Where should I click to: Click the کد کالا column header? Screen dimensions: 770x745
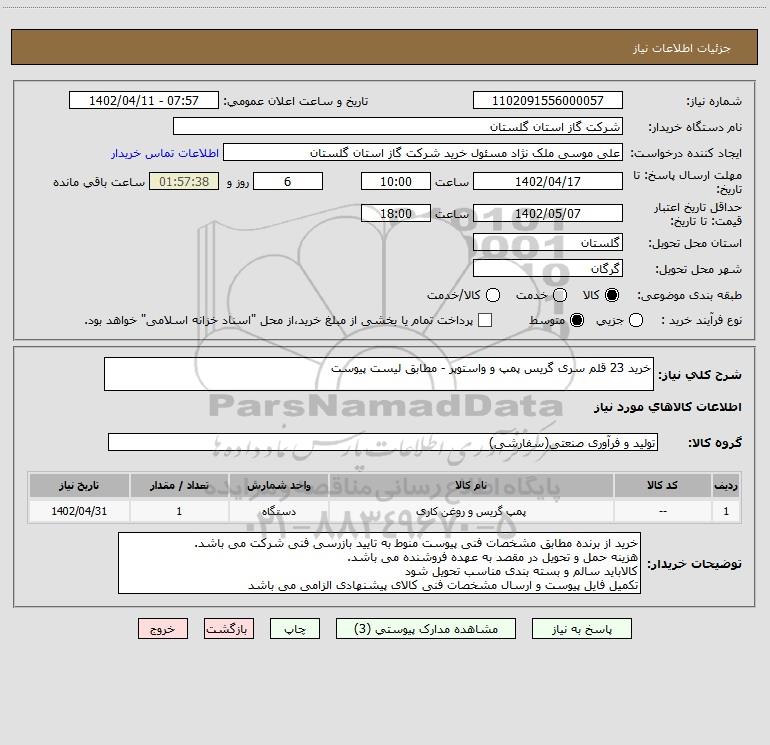coord(662,486)
